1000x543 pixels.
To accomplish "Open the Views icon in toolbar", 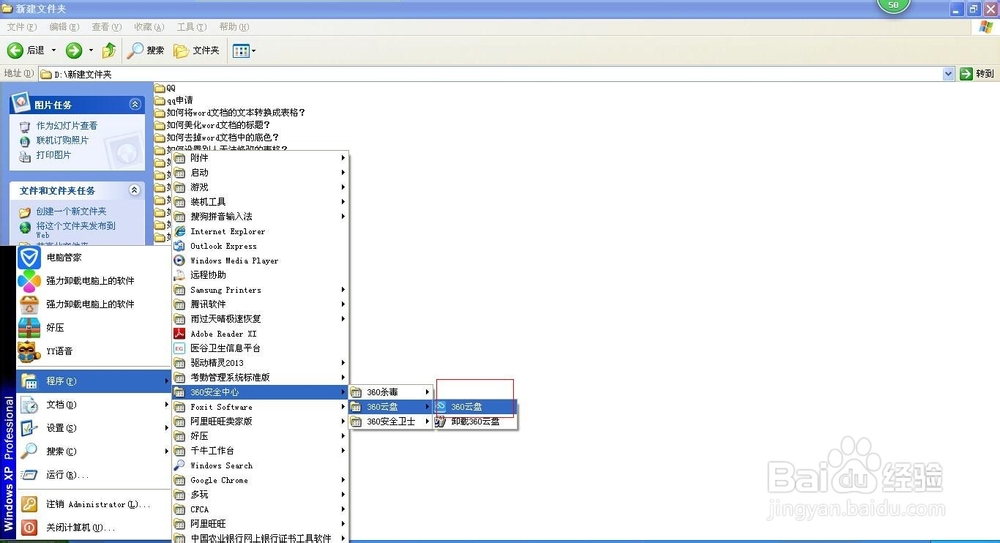I will (240, 51).
